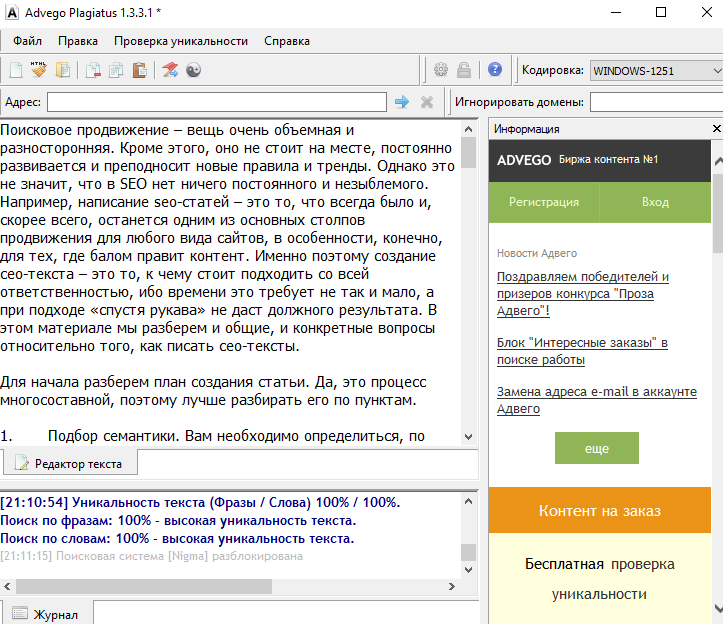Start the deep check yin-yang icon
This screenshot has height=624, width=723.
click(x=193, y=70)
